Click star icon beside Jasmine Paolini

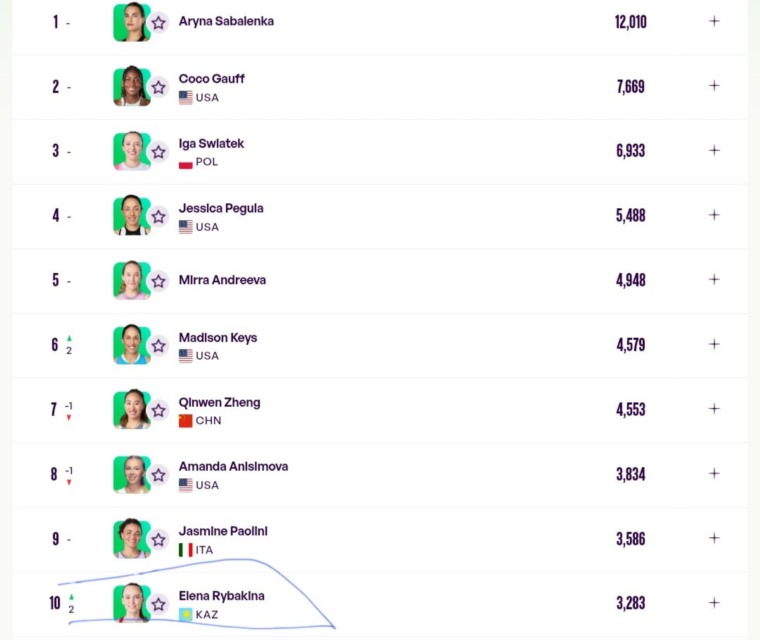pyautogui.click(x=158, y=540)
